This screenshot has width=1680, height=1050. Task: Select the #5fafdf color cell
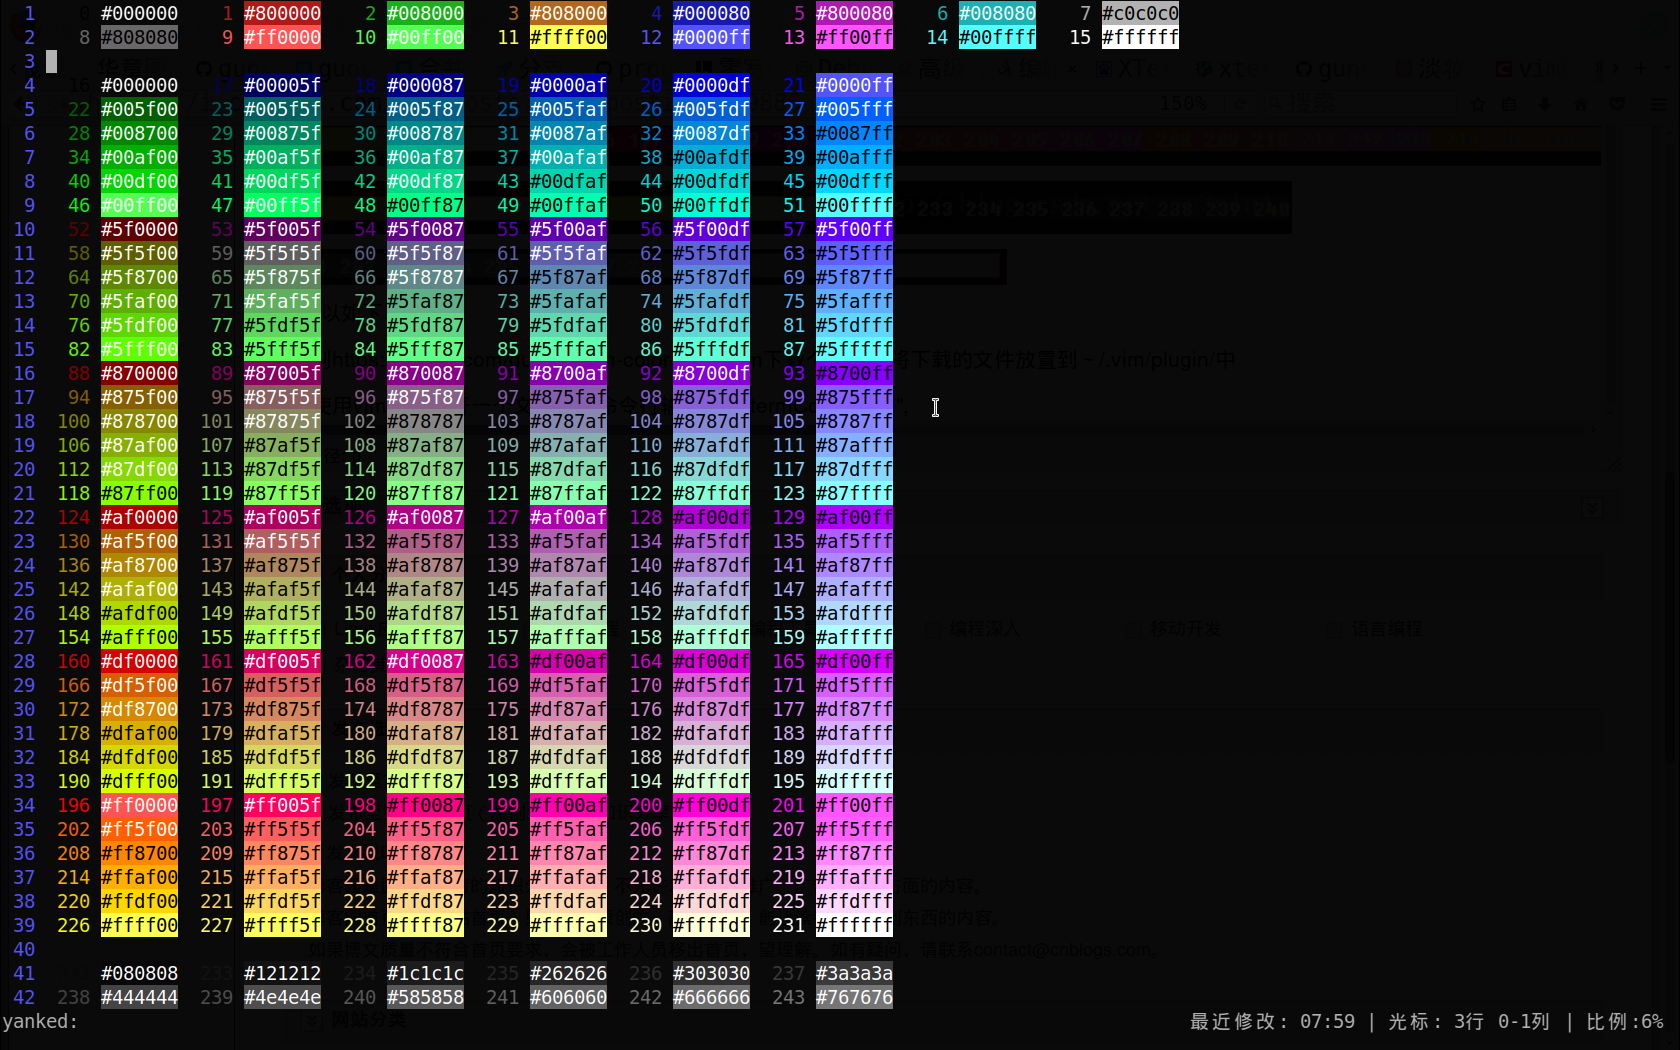[x=711, y=301]
